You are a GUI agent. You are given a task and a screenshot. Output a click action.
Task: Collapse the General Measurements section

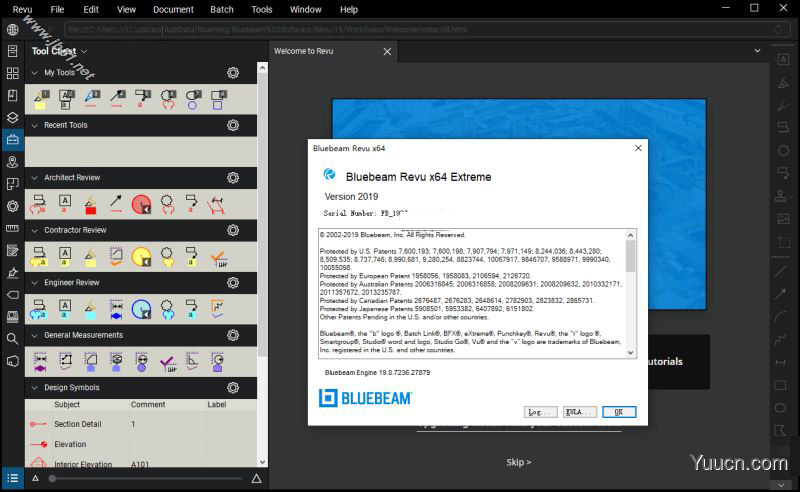tap(35, 335)
